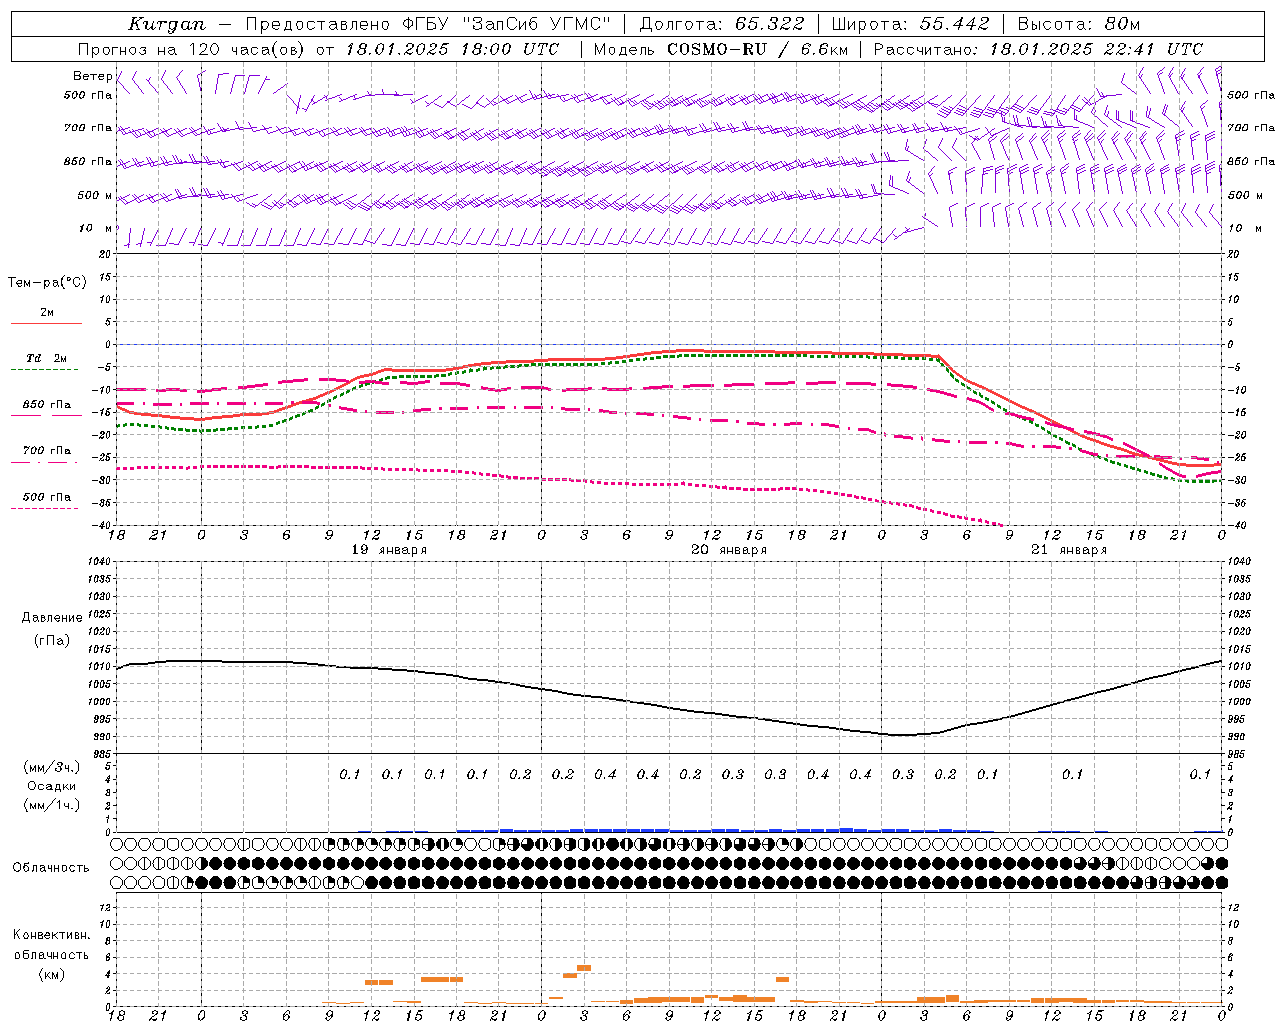The height and width of the screenshot is (1024, 1280).
Task: Click the solid red 2м legend line
Action: (x=46, y=324)
